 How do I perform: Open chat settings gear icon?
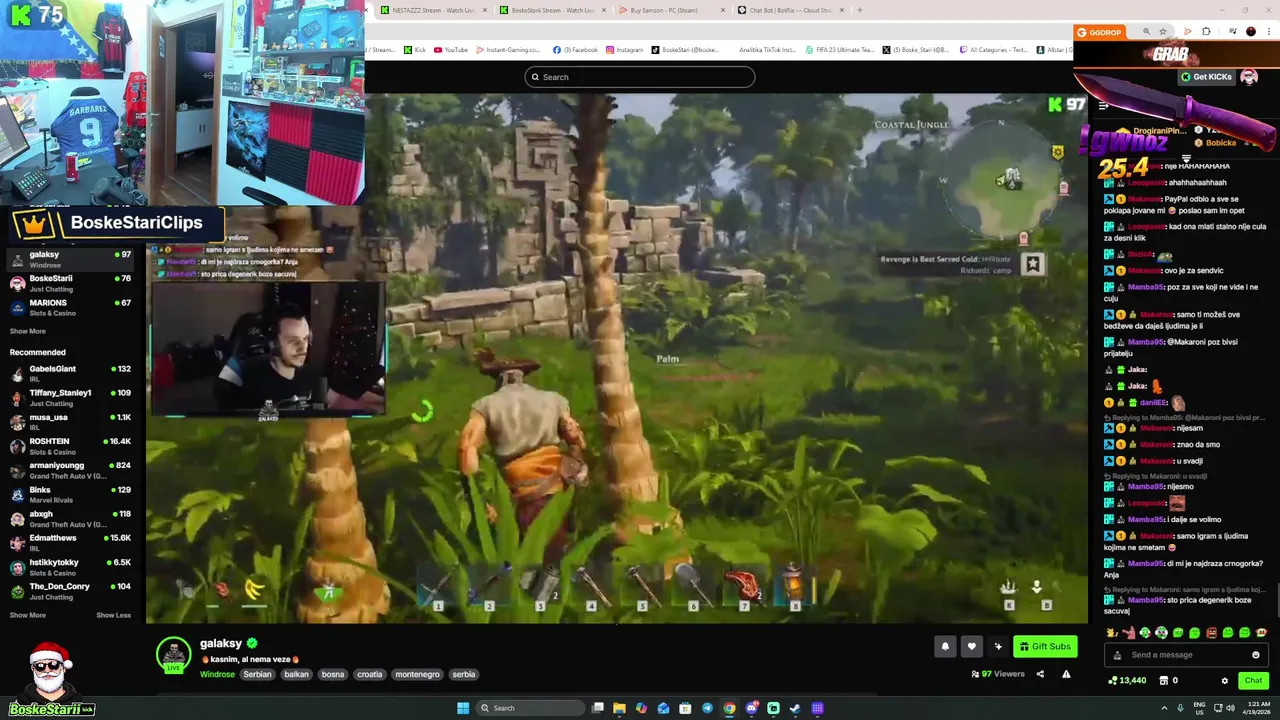(x=1225, y=681)
